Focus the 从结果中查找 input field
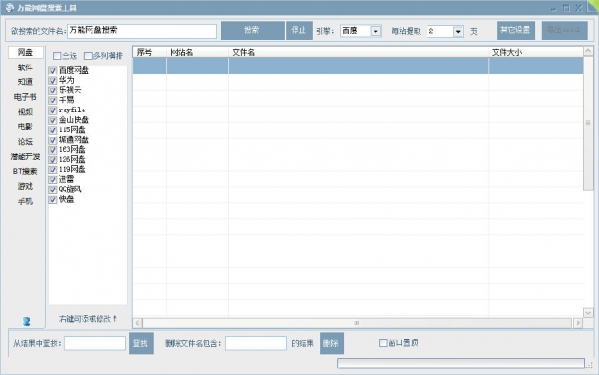Image resolution: width=599 pixels, height=375 pixels. pyautogui.click(x=95, y=343)
